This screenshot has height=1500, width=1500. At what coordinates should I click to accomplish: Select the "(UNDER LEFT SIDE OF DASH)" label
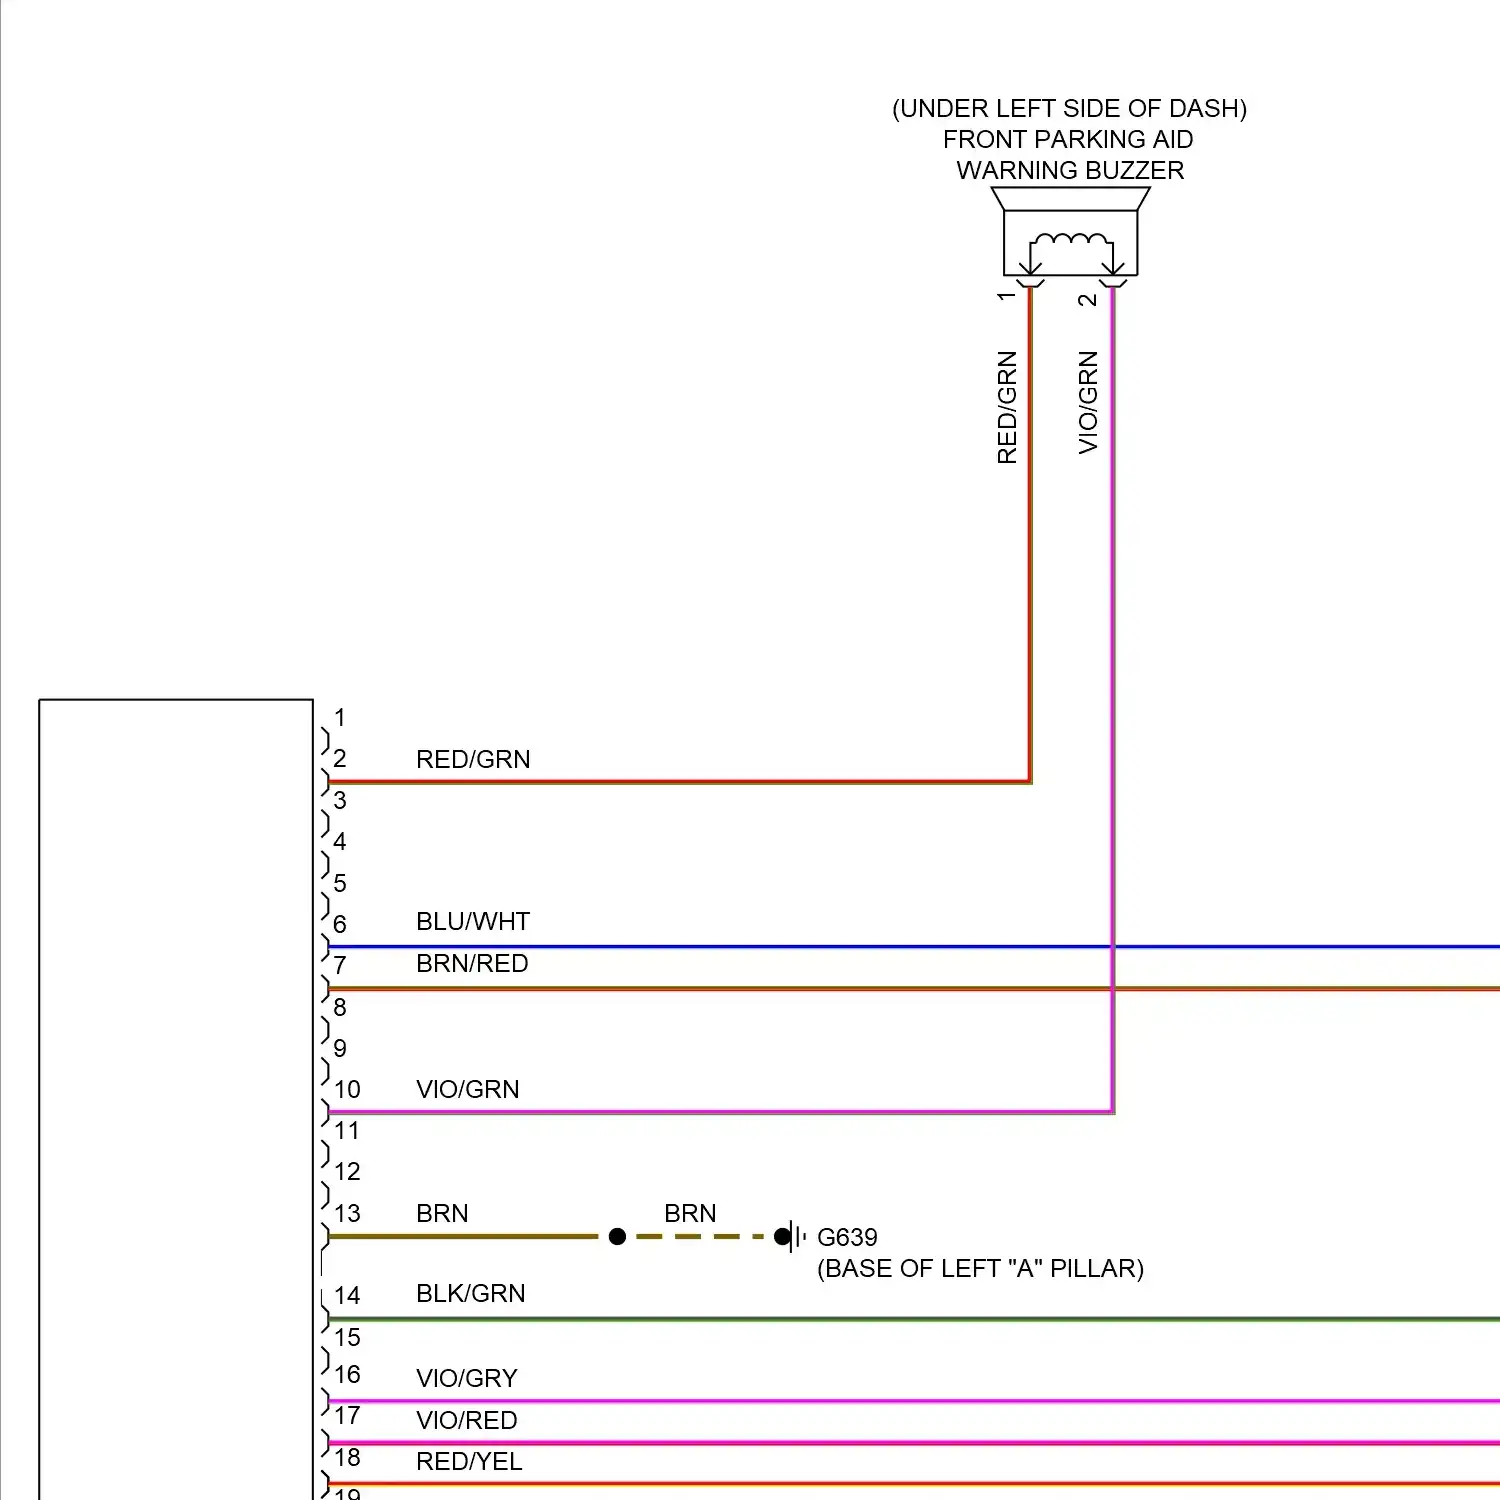(1069, 108)
